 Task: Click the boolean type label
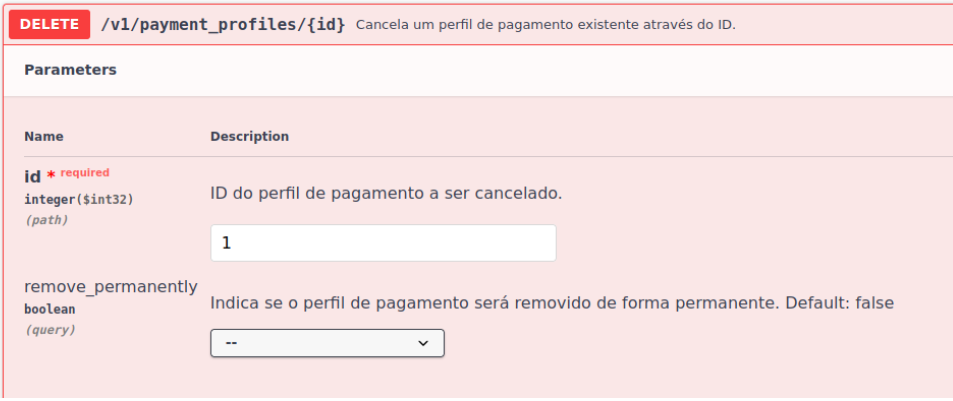[49, 309]
